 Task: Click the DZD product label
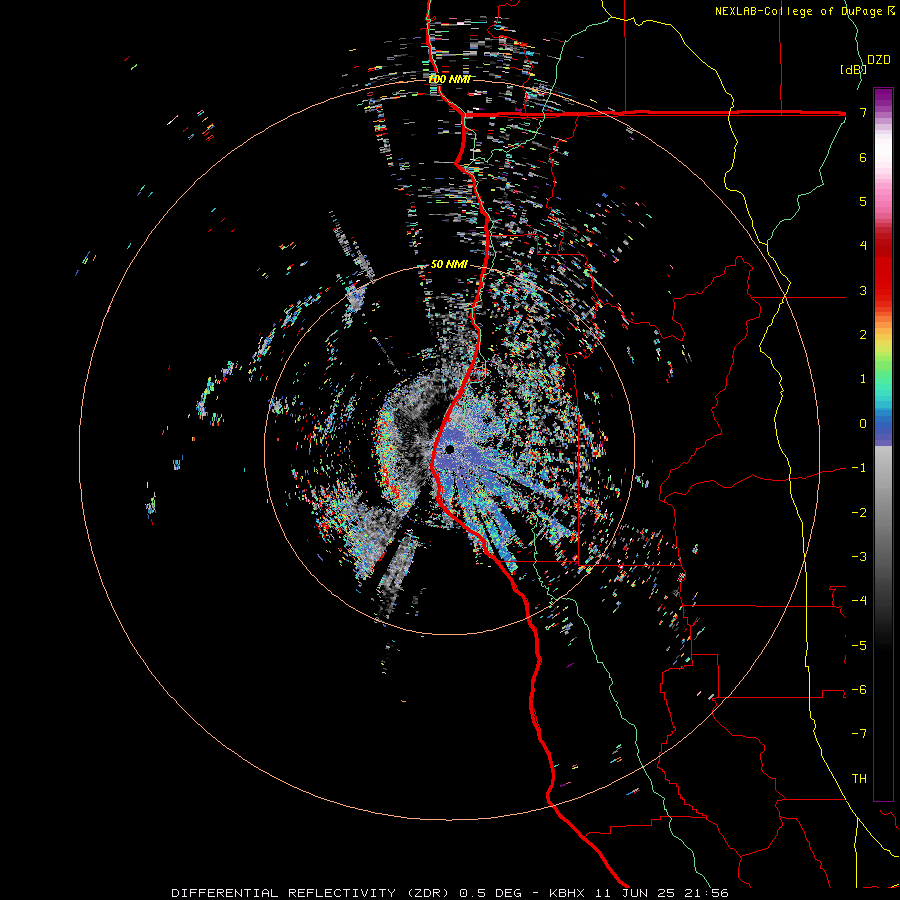[x=879, y=60]
